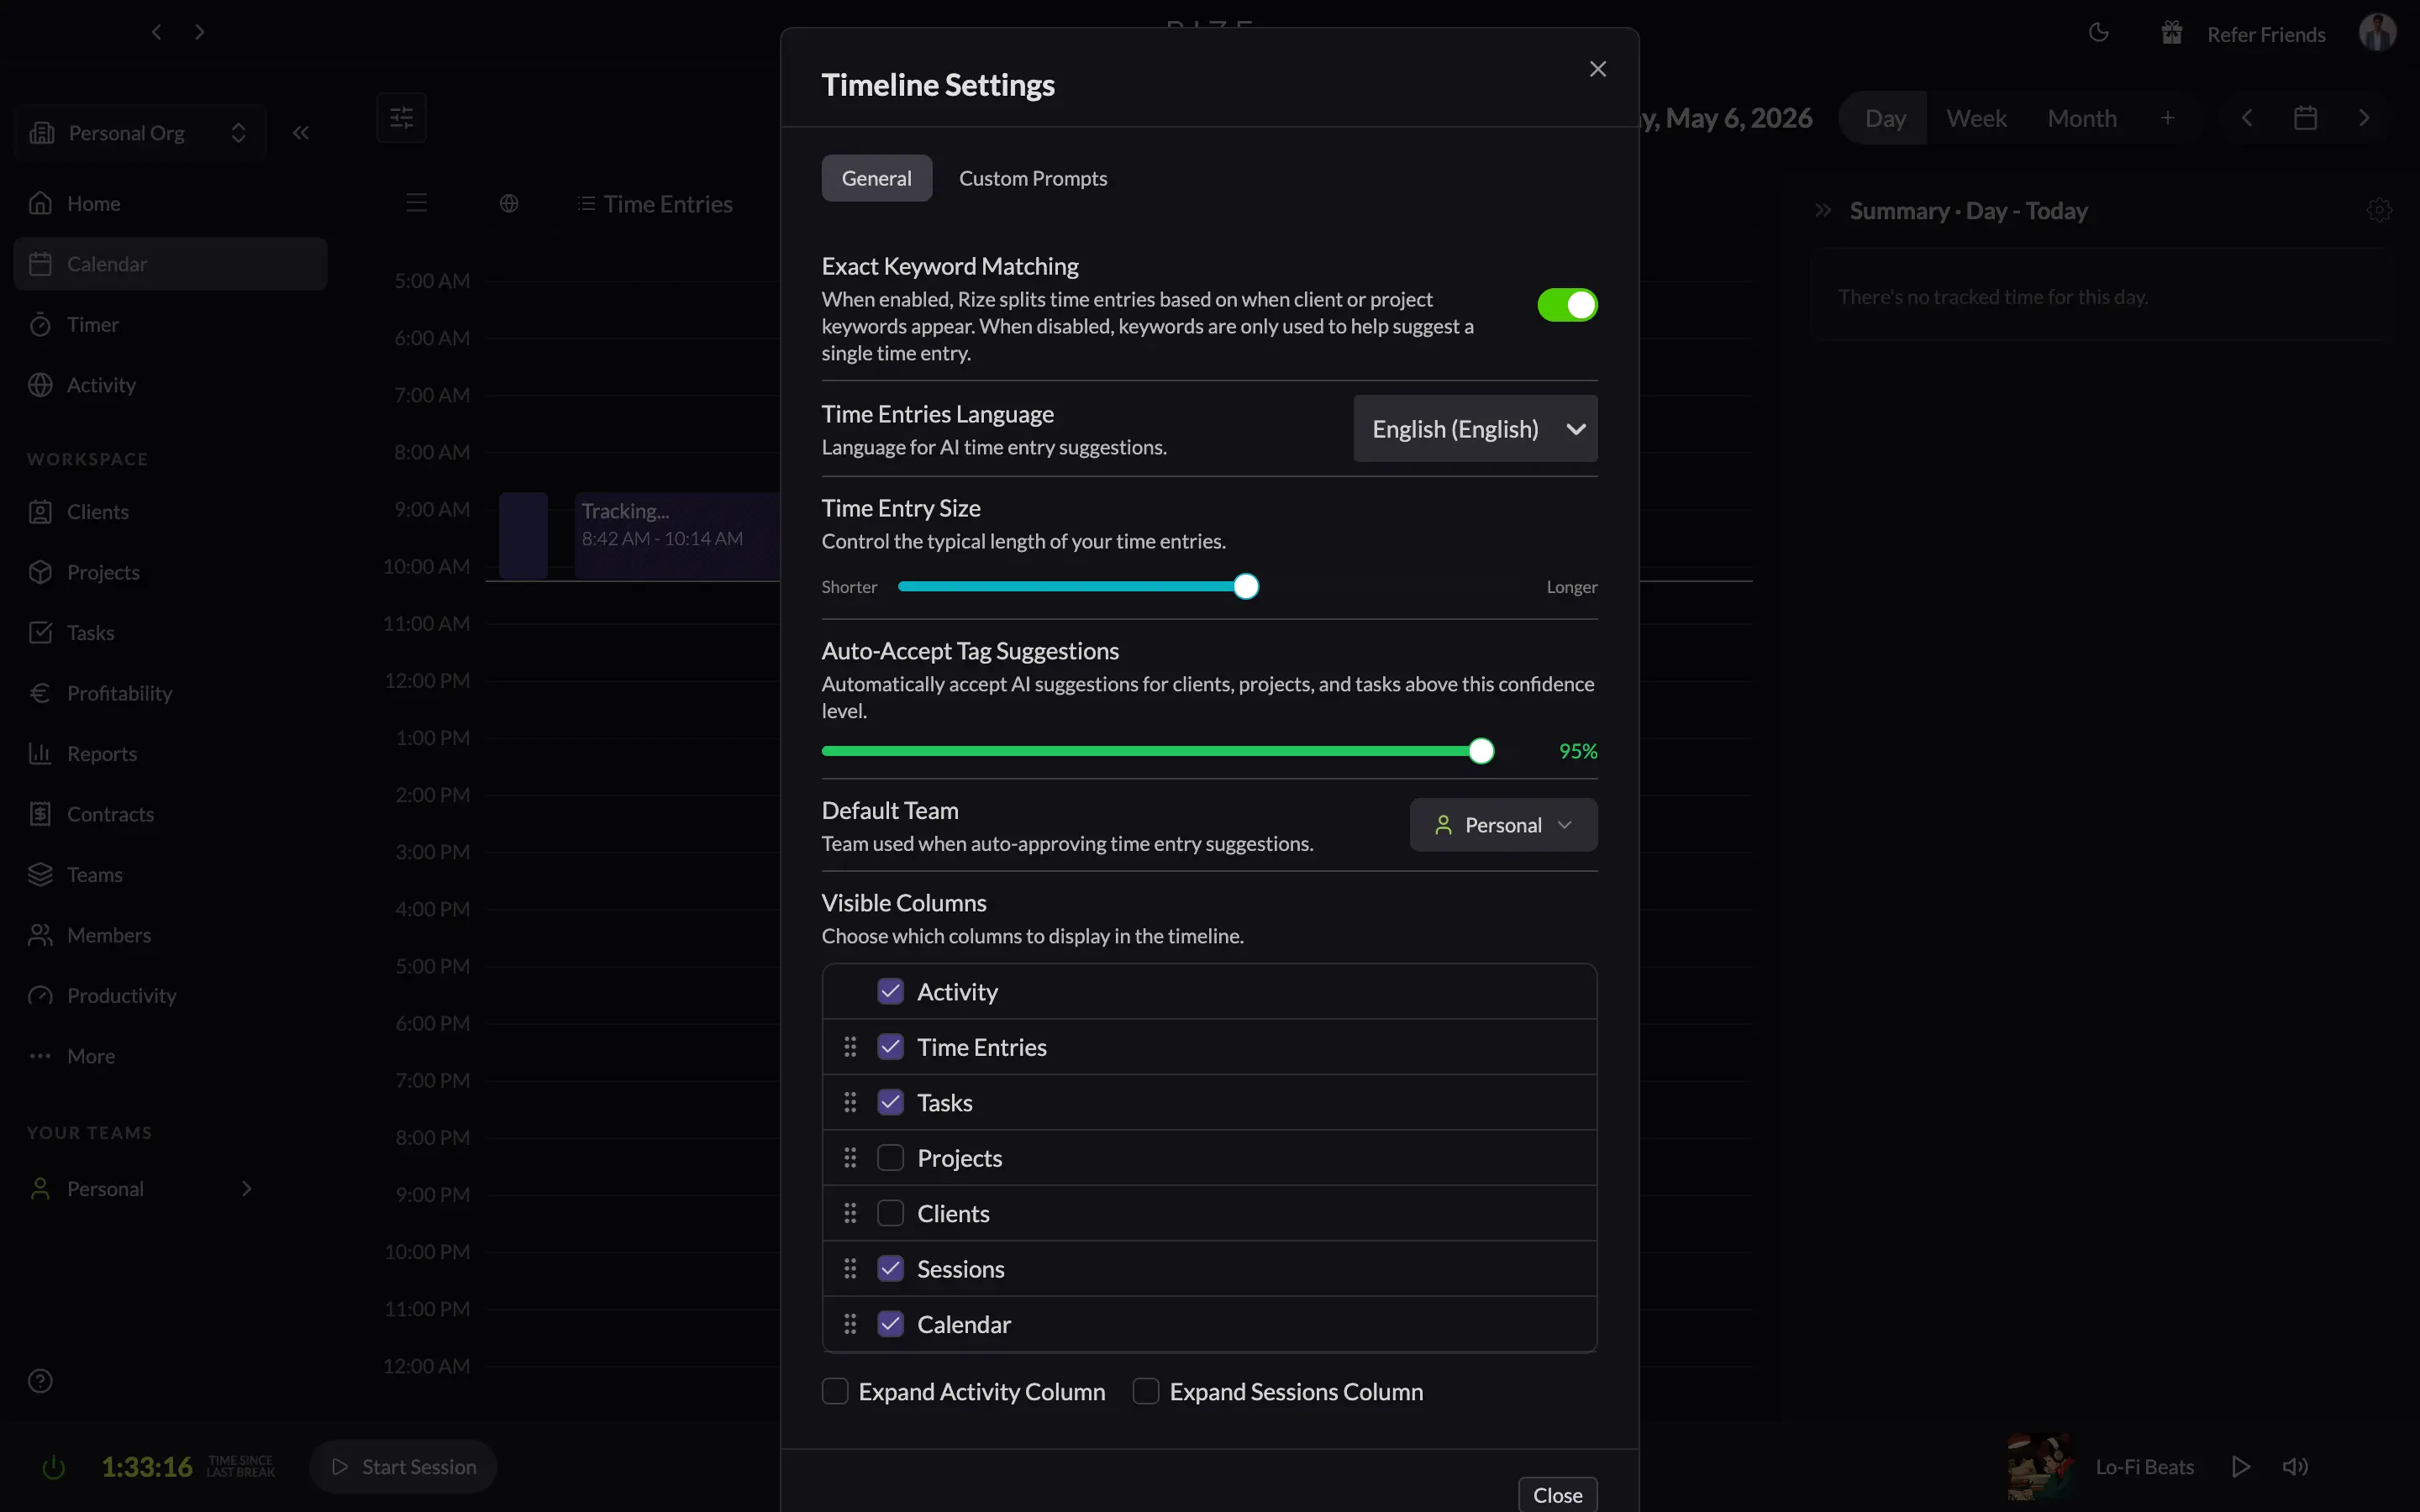Disable Exact Keyword Matching toggle
2420x1512 pixels.
1567,305
